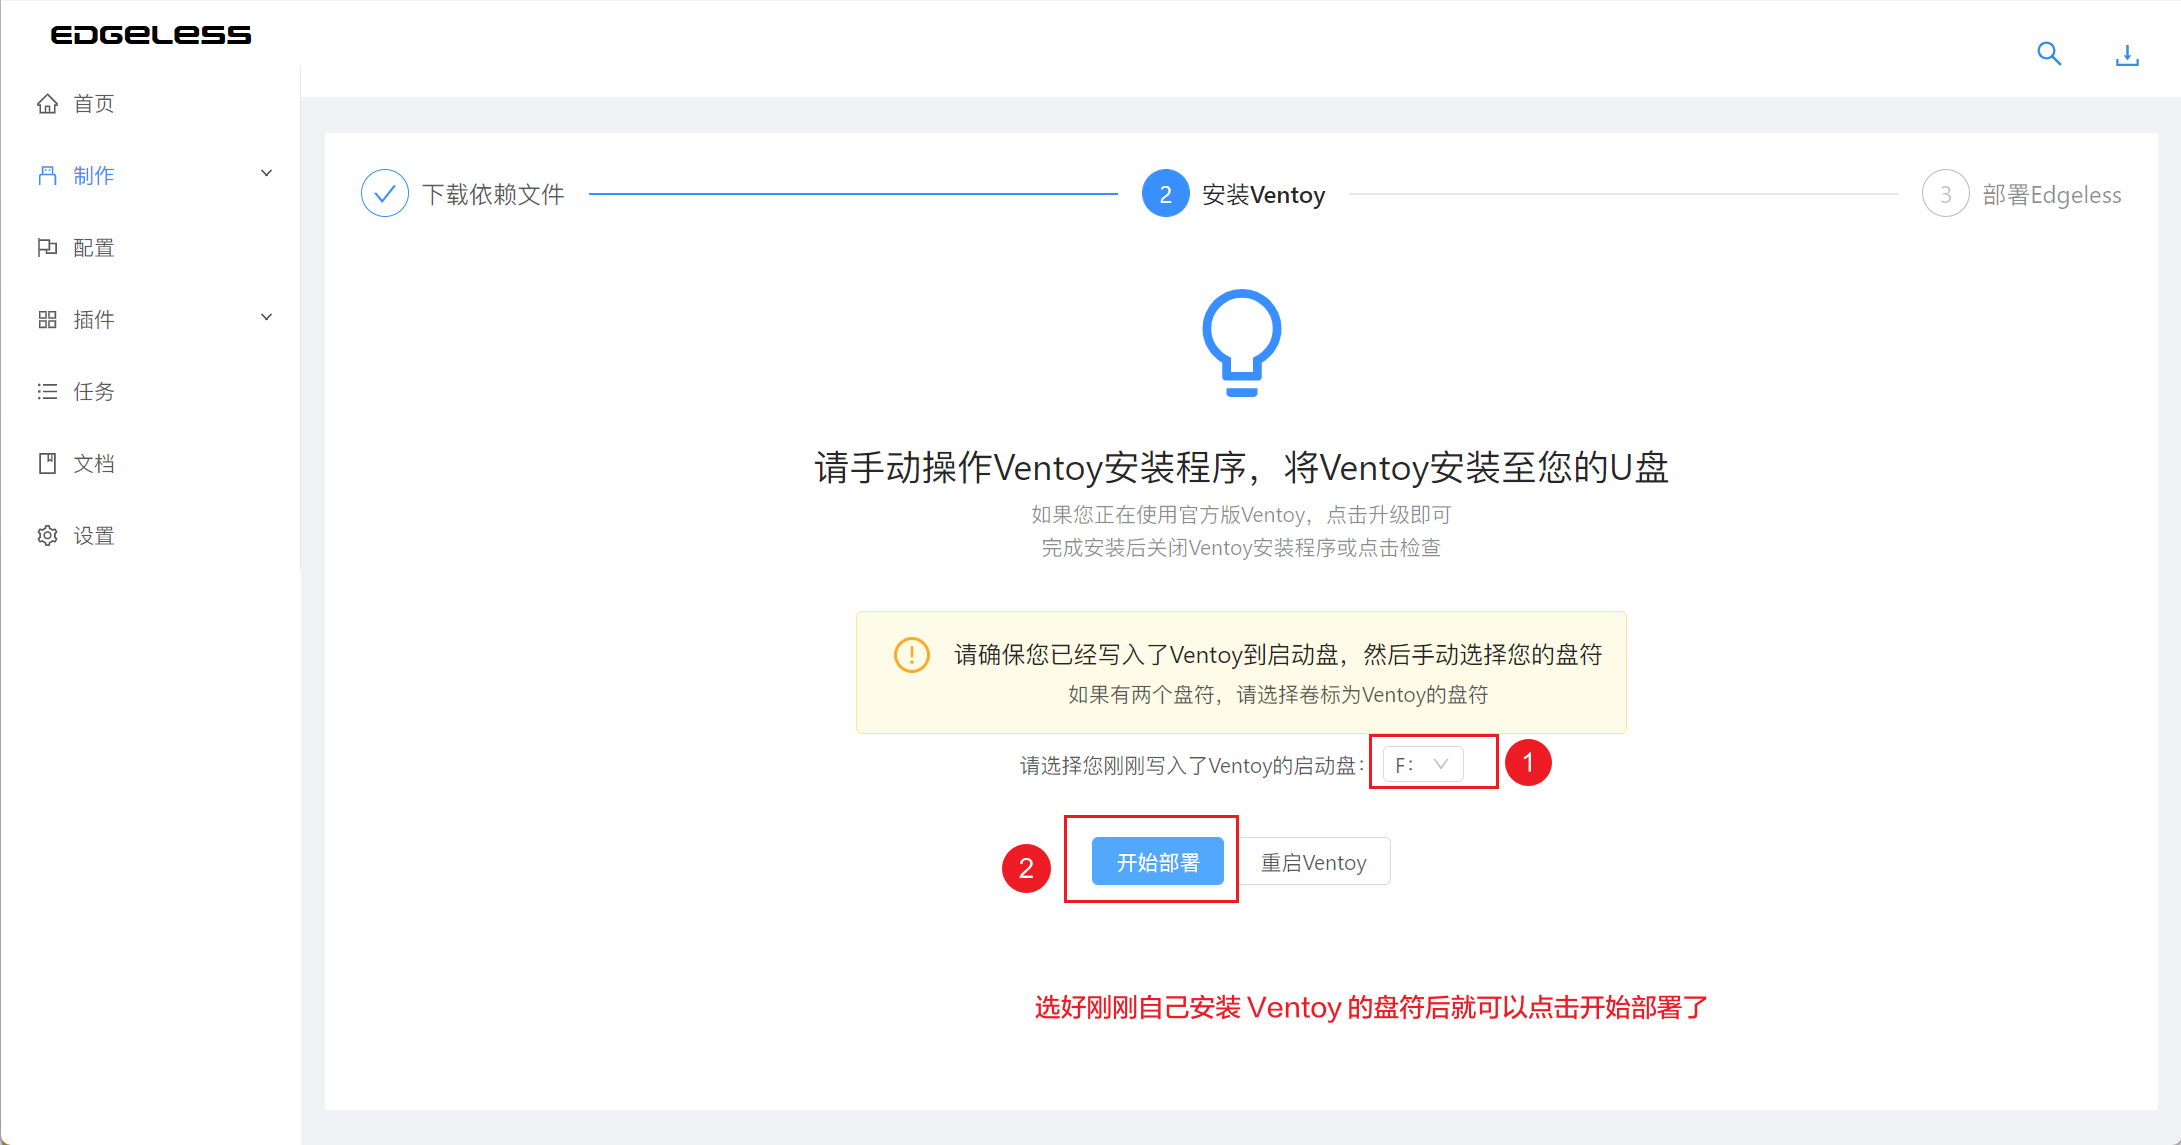Click the large lightbulb icon
This screenshot has width=2181, height=1145.
(x=1242, y=343)
